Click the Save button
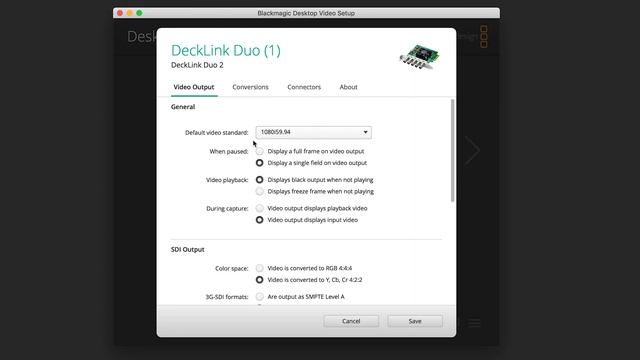The width and height of the screenshot is (640, 360). (x=415, y=321)
